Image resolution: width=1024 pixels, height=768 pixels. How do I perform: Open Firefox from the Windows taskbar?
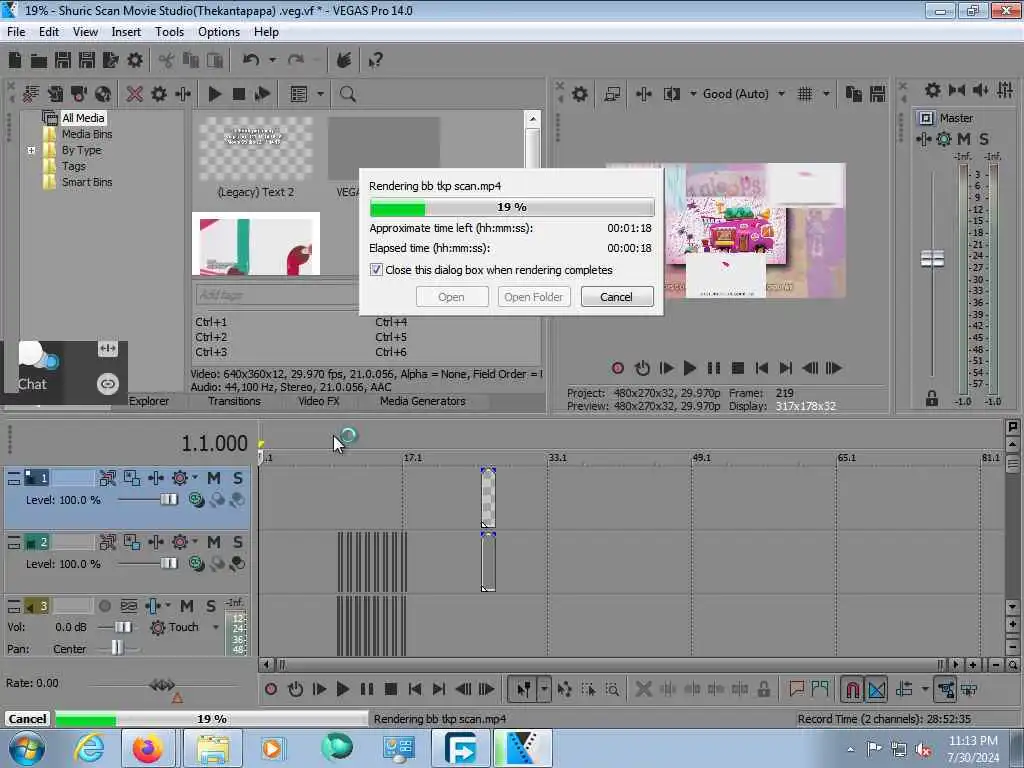(148, 748)
